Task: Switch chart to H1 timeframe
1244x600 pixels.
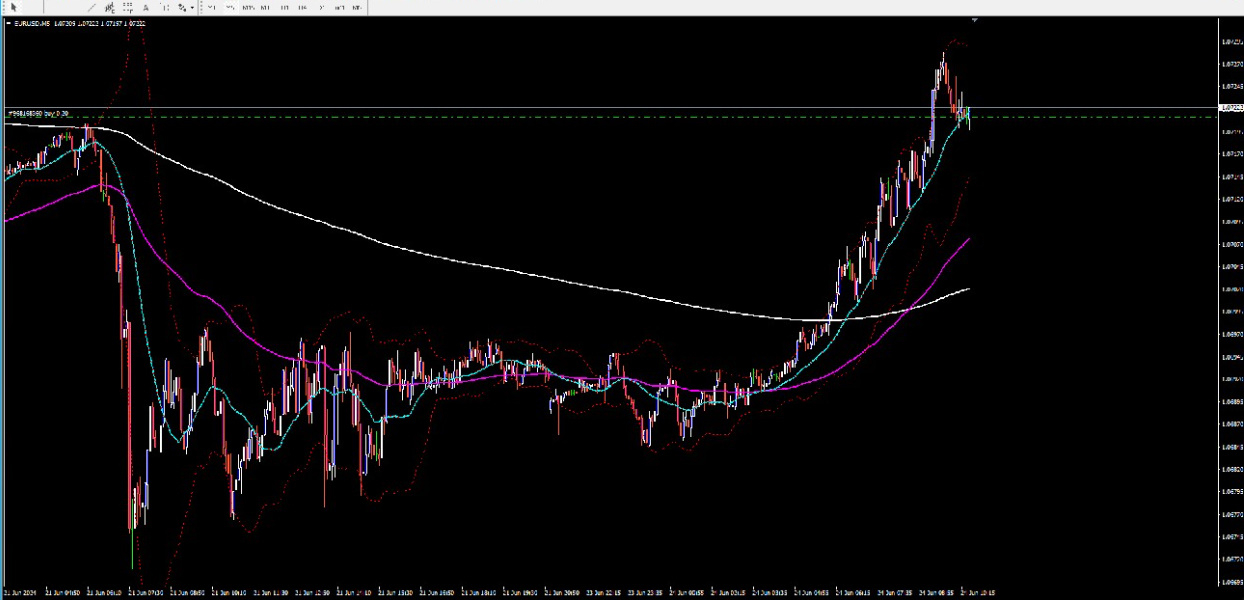Action: pyautogui.click(x=284, y=7)
